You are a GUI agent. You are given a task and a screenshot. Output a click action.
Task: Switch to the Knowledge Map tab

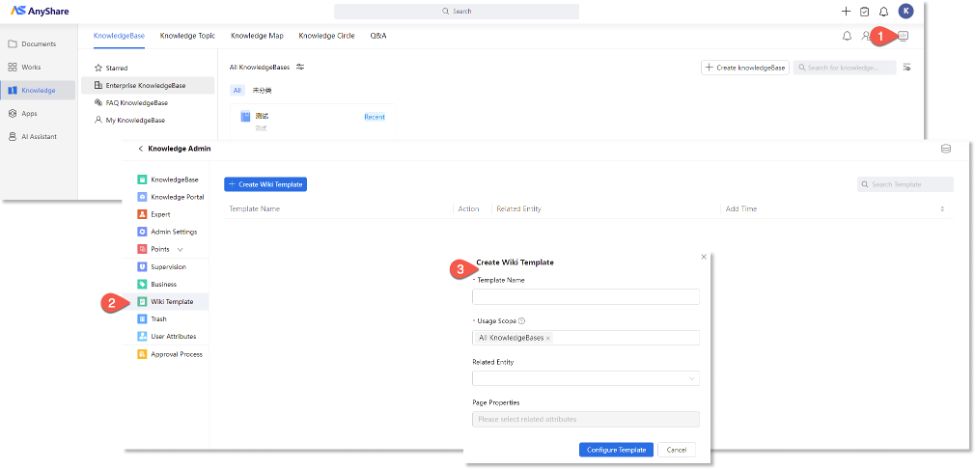click(257, 36)
